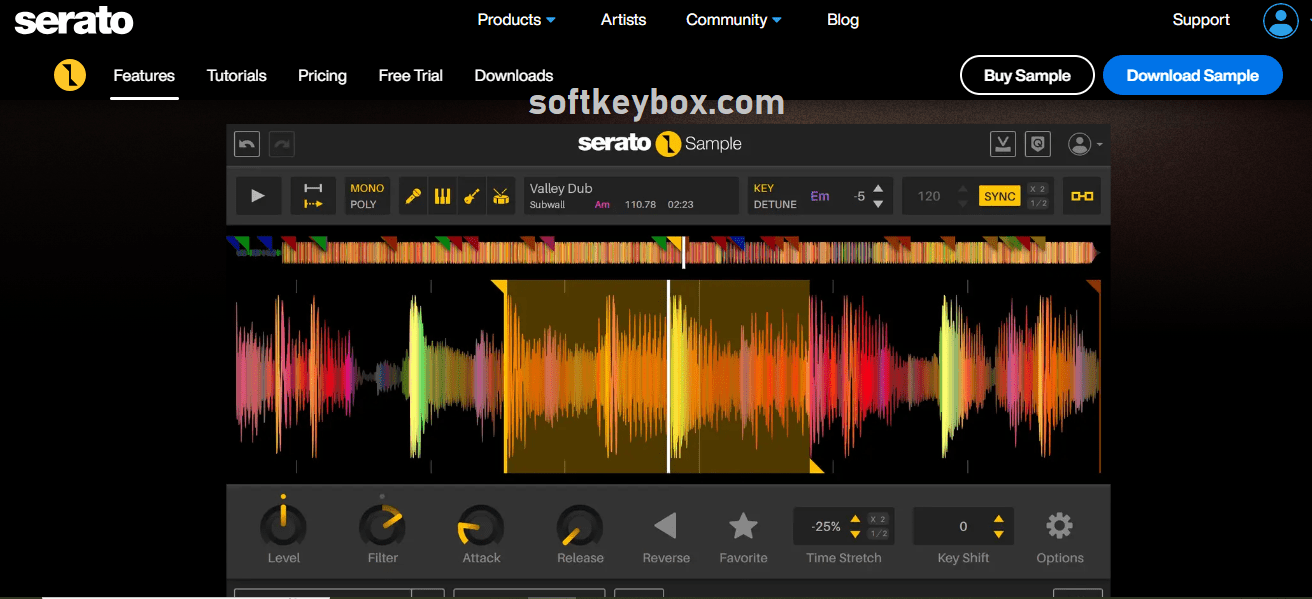This screenshot has width=1312, height=599.
Task: Select the drums stem icon
Action: point(500,195)
